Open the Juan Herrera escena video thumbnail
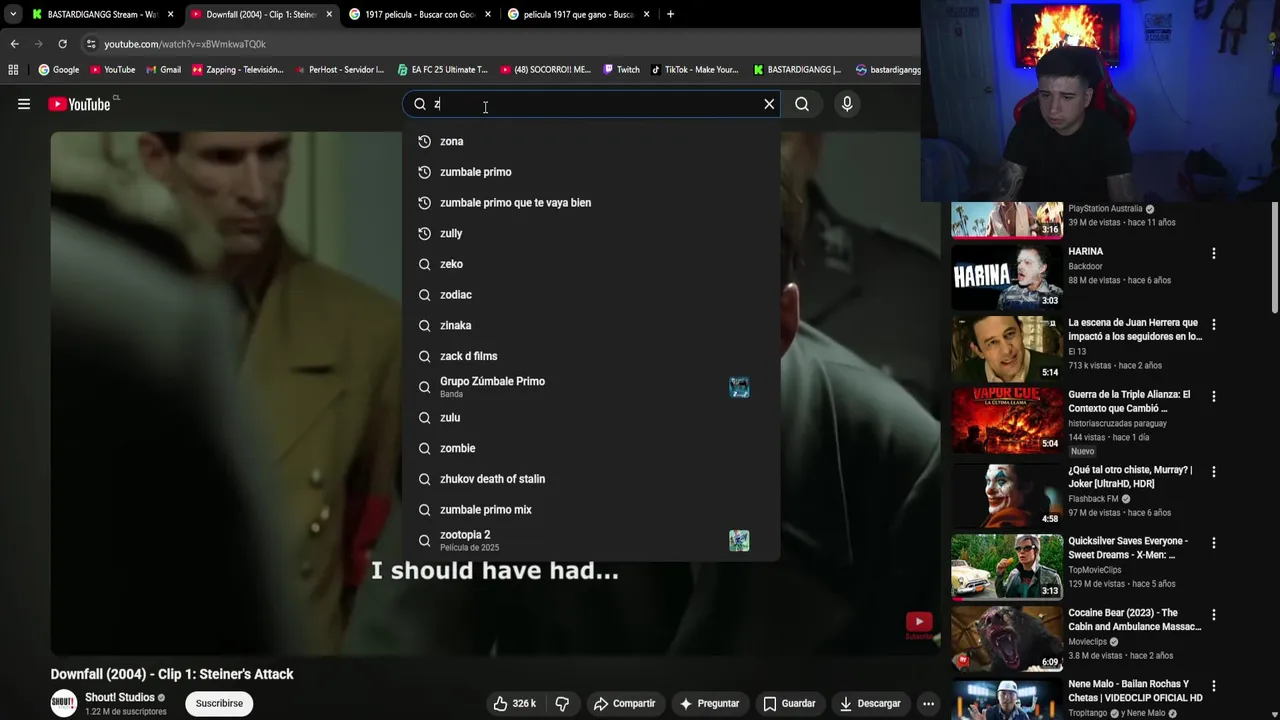Screen dimensions: 1280x720 coord(1007,348)
